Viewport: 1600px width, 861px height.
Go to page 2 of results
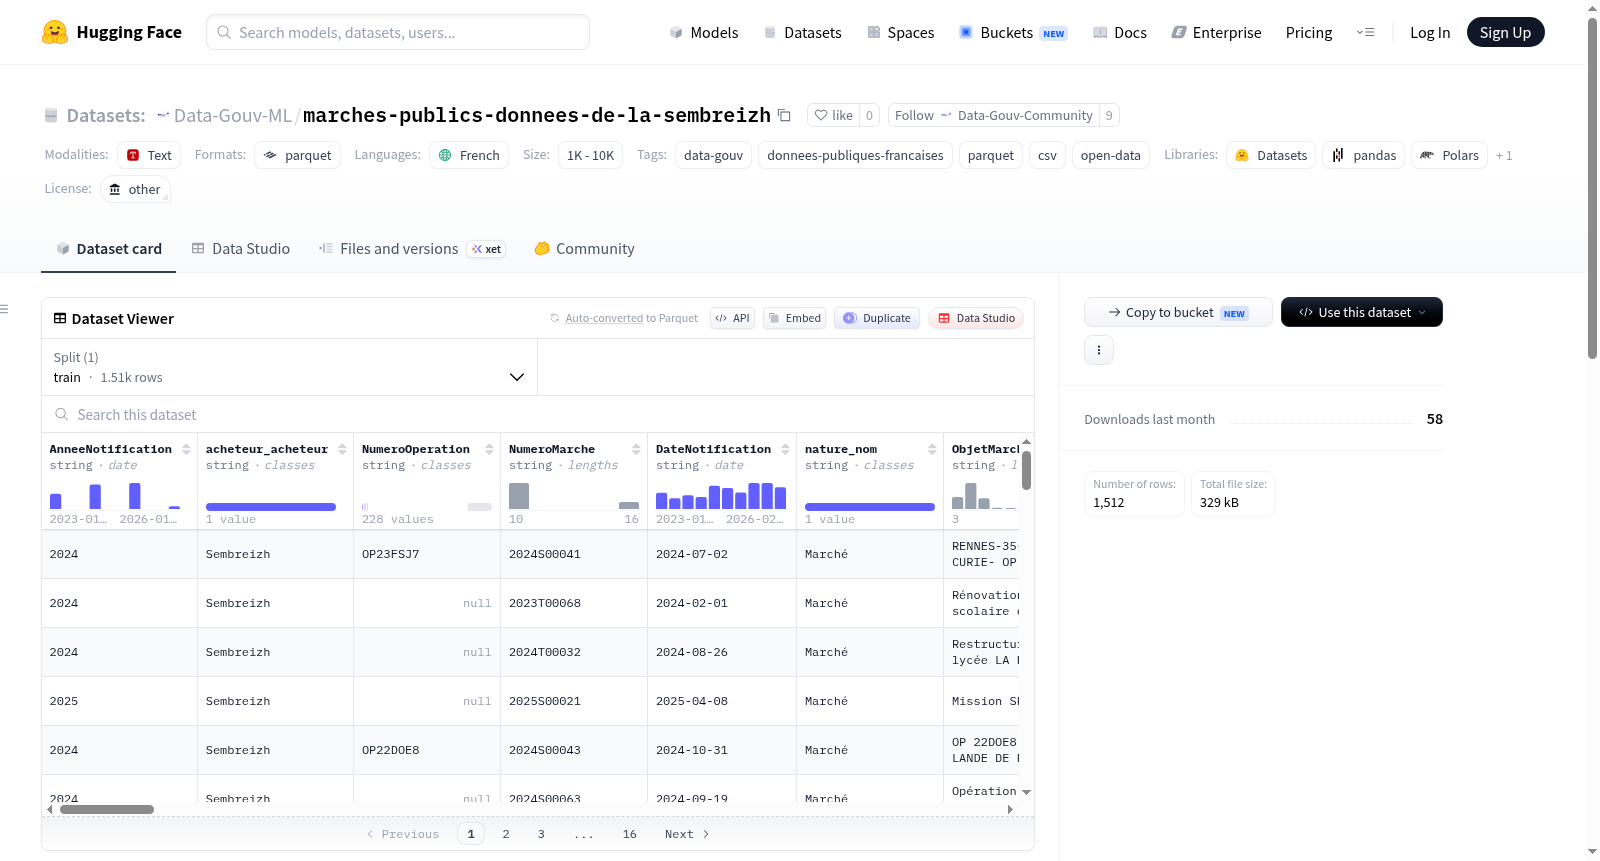tap(506, 834)
